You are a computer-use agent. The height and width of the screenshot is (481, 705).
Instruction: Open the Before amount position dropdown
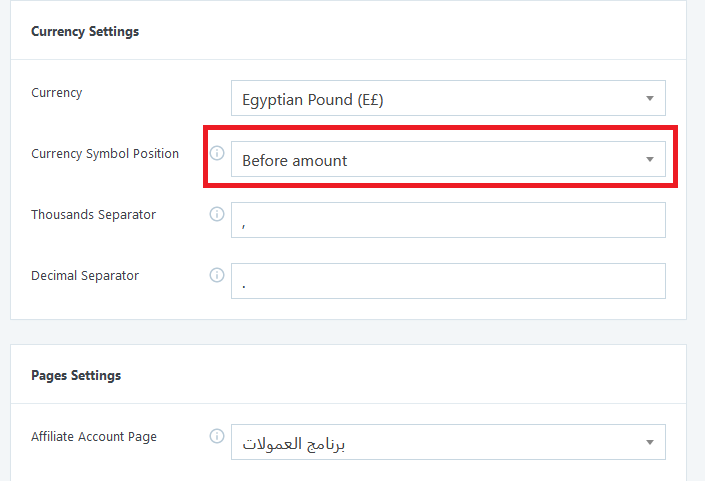448,159
